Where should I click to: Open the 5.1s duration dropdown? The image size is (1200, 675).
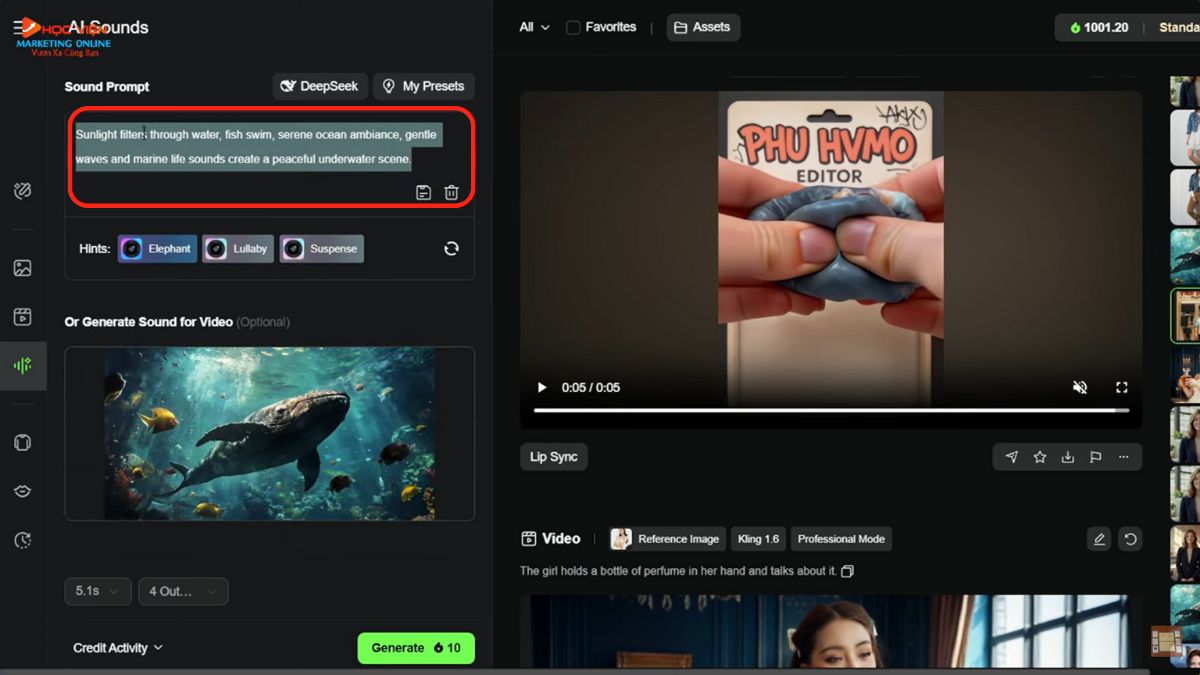coord(98,591)
